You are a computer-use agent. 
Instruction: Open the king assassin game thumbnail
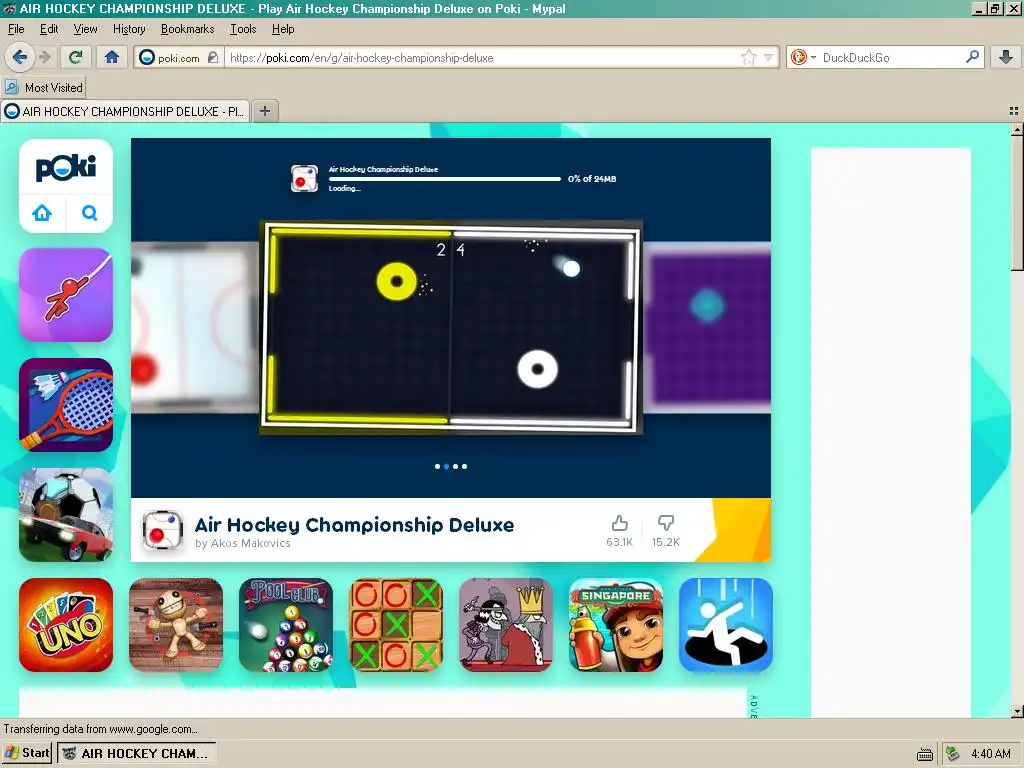point(506,625)
